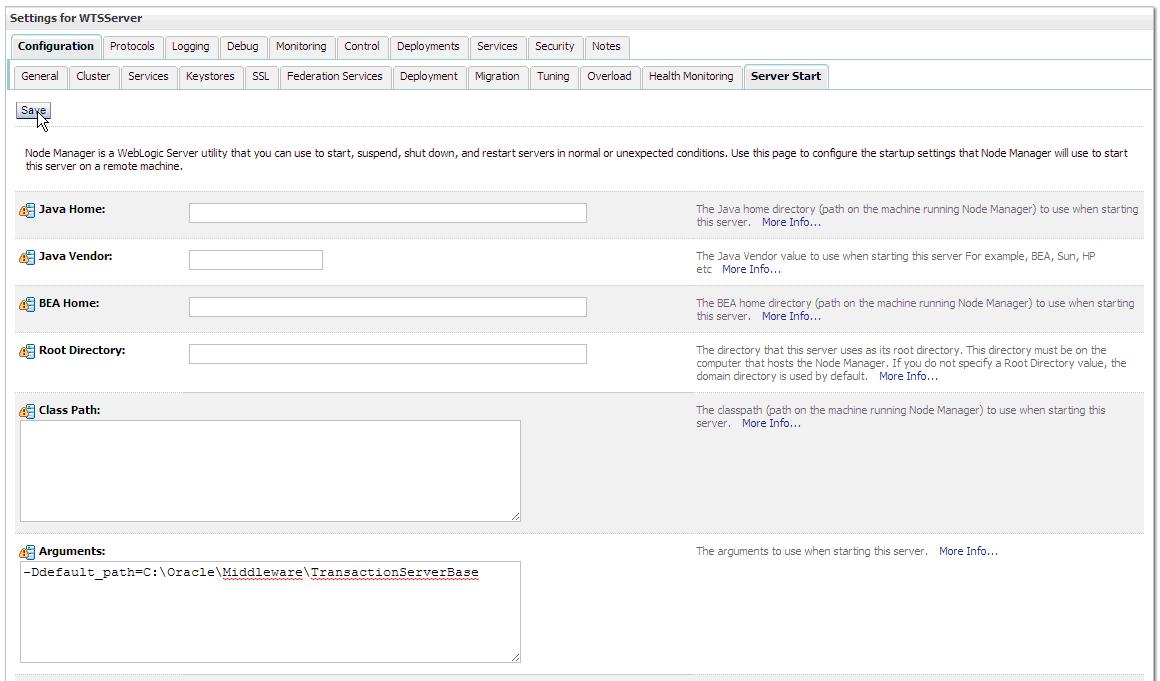Screen dimensions: 1160x681
Task: Click the 'Java Vendor:' label
Action: (75, 256)
